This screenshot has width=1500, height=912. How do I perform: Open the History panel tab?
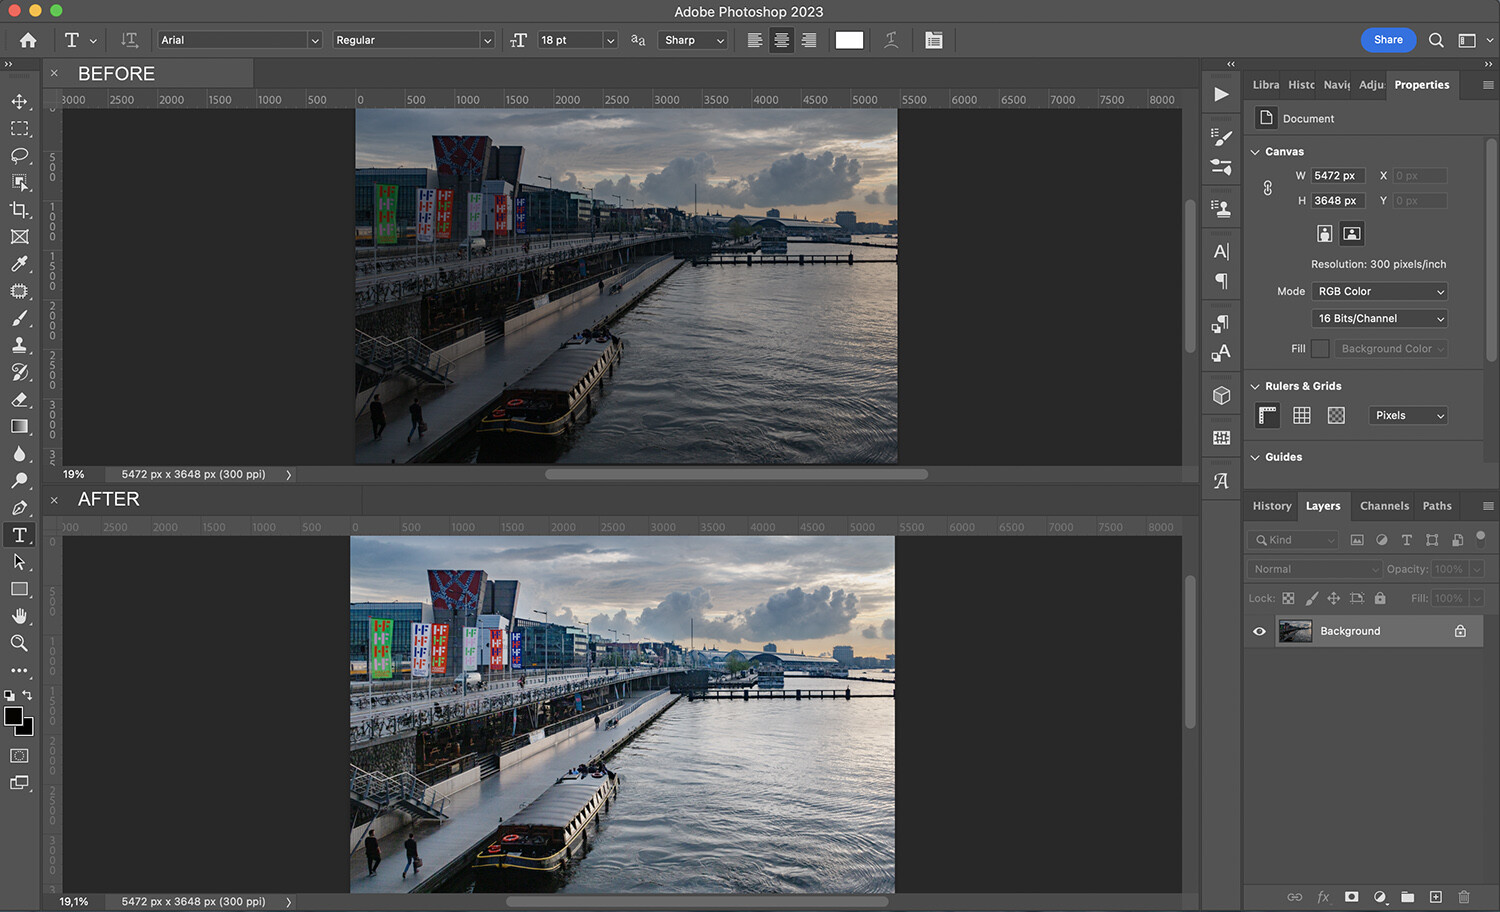click(1270, 506)
